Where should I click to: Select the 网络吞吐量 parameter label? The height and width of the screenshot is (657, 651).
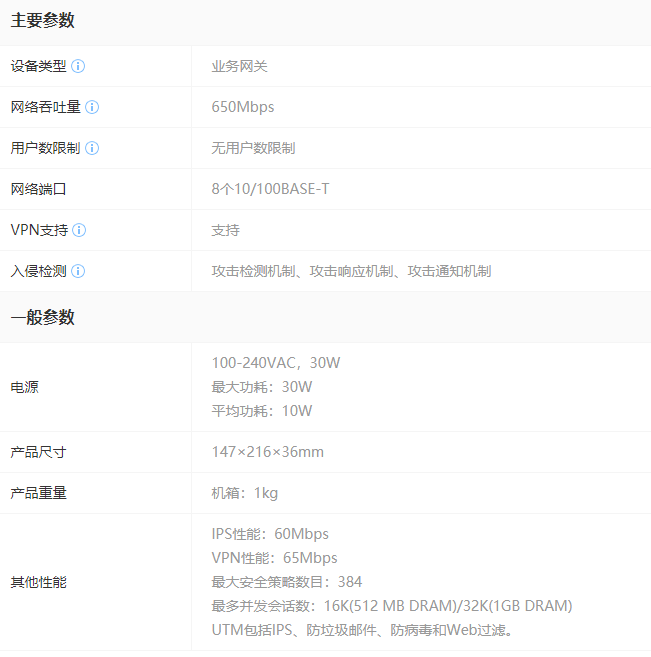tap(45, 107)
